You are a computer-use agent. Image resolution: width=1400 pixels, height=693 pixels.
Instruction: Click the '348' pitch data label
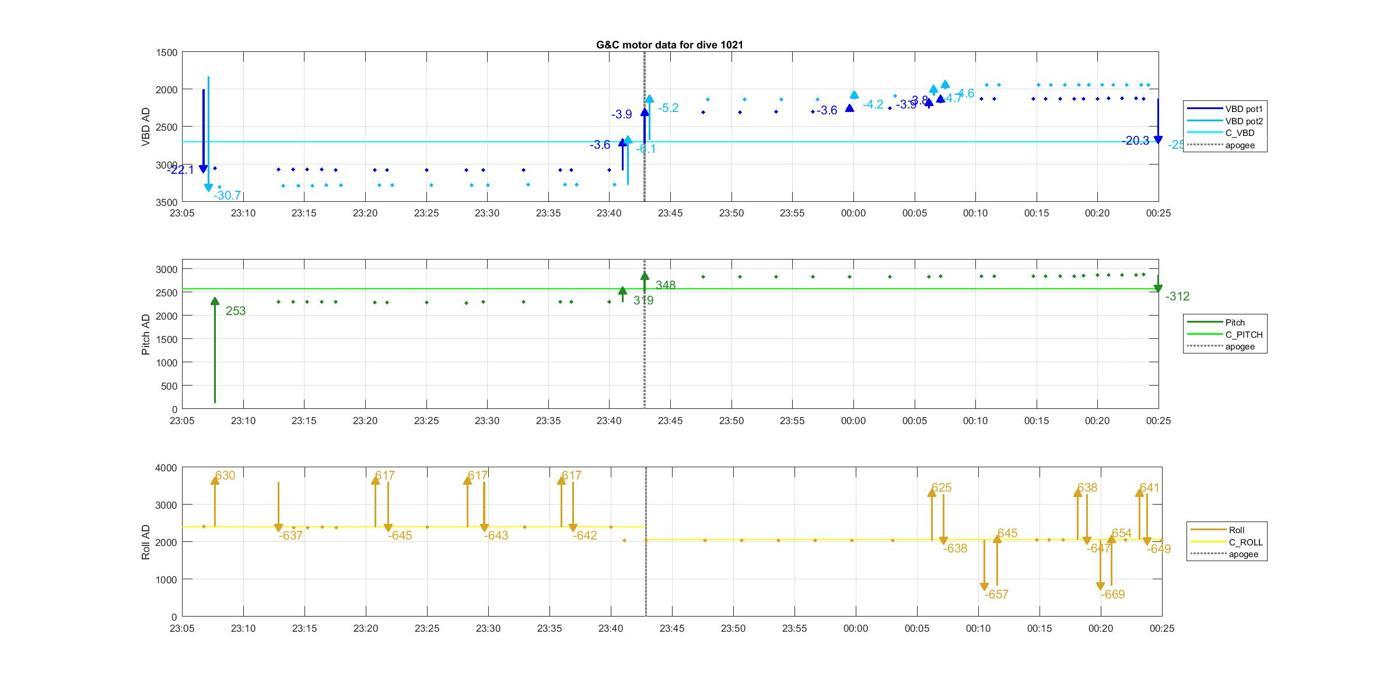coord(666,286)
